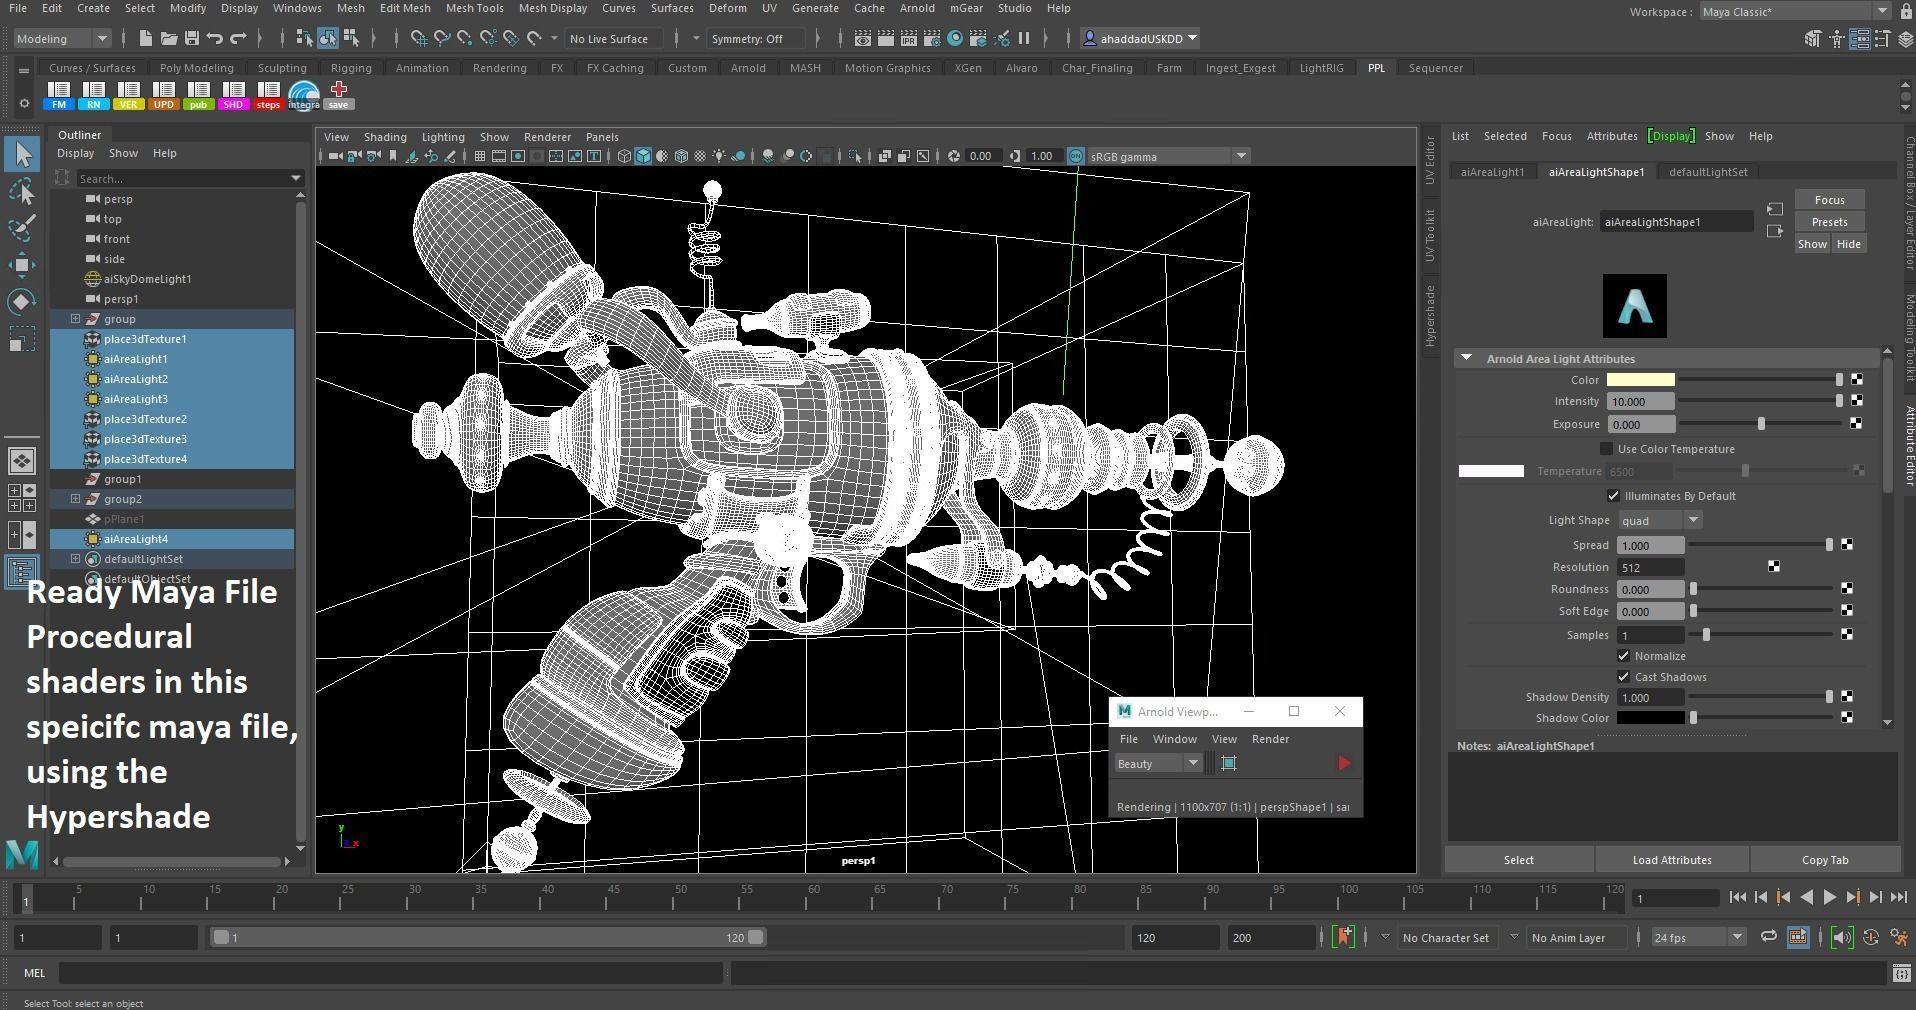Toggle viewport grid icon
The height and width of the screenshot is (1010, 1916).
pos(480,156)
